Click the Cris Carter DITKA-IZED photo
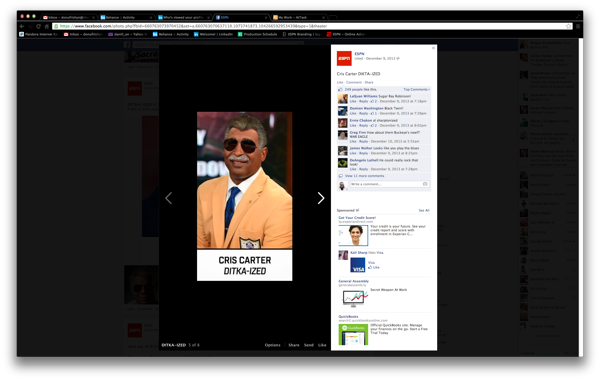Screen dimensions: 600x380 pos(245,196)
